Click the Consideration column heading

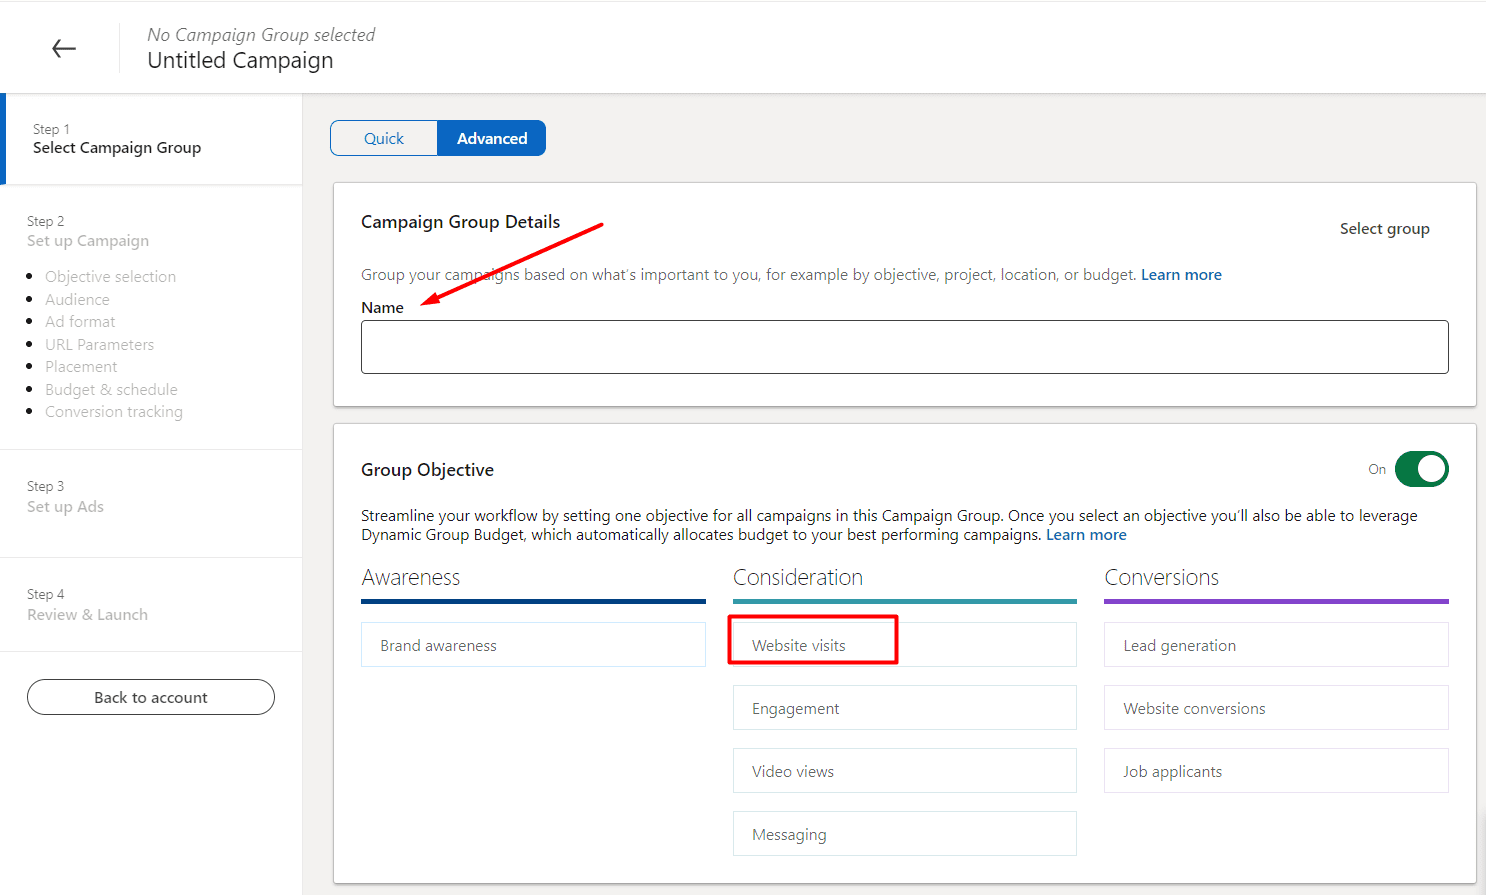798,578
